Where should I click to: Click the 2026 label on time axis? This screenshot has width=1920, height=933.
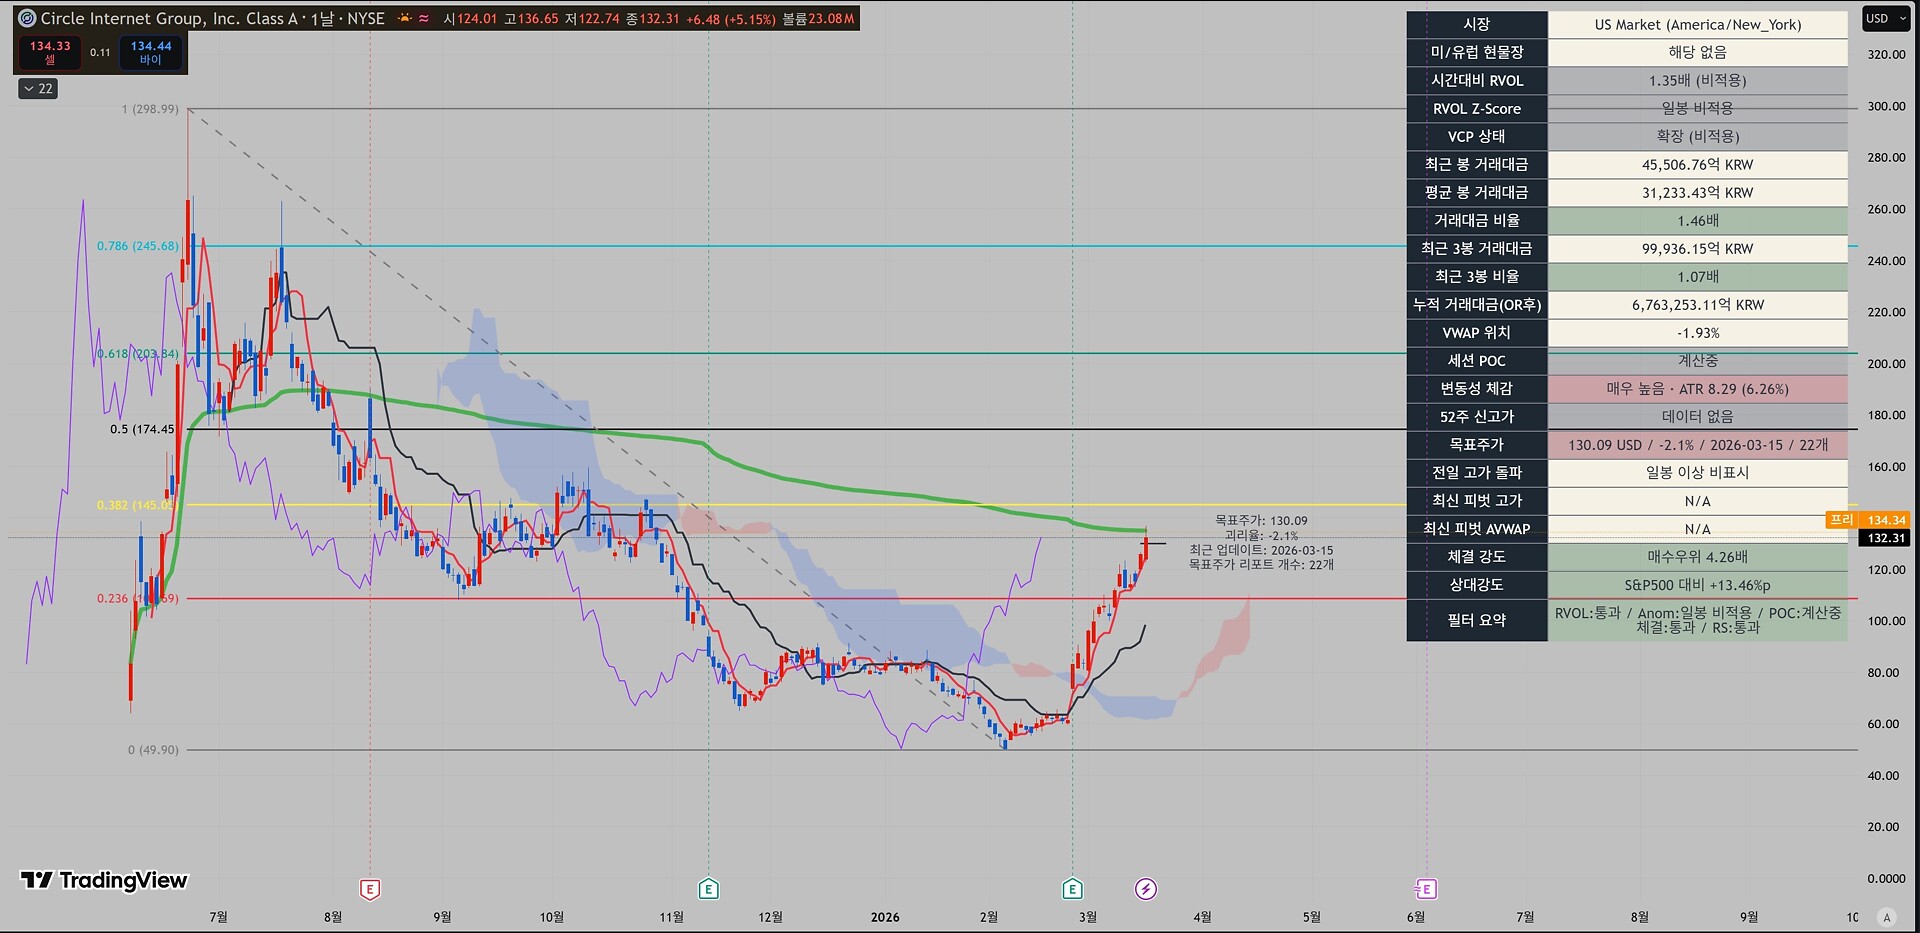[x=885, y=917]
